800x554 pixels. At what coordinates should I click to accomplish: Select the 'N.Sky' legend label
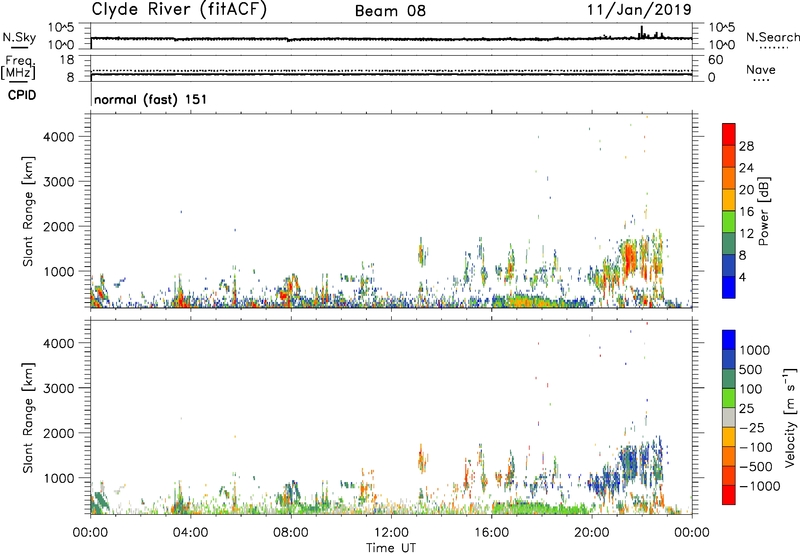pos(19,37)
